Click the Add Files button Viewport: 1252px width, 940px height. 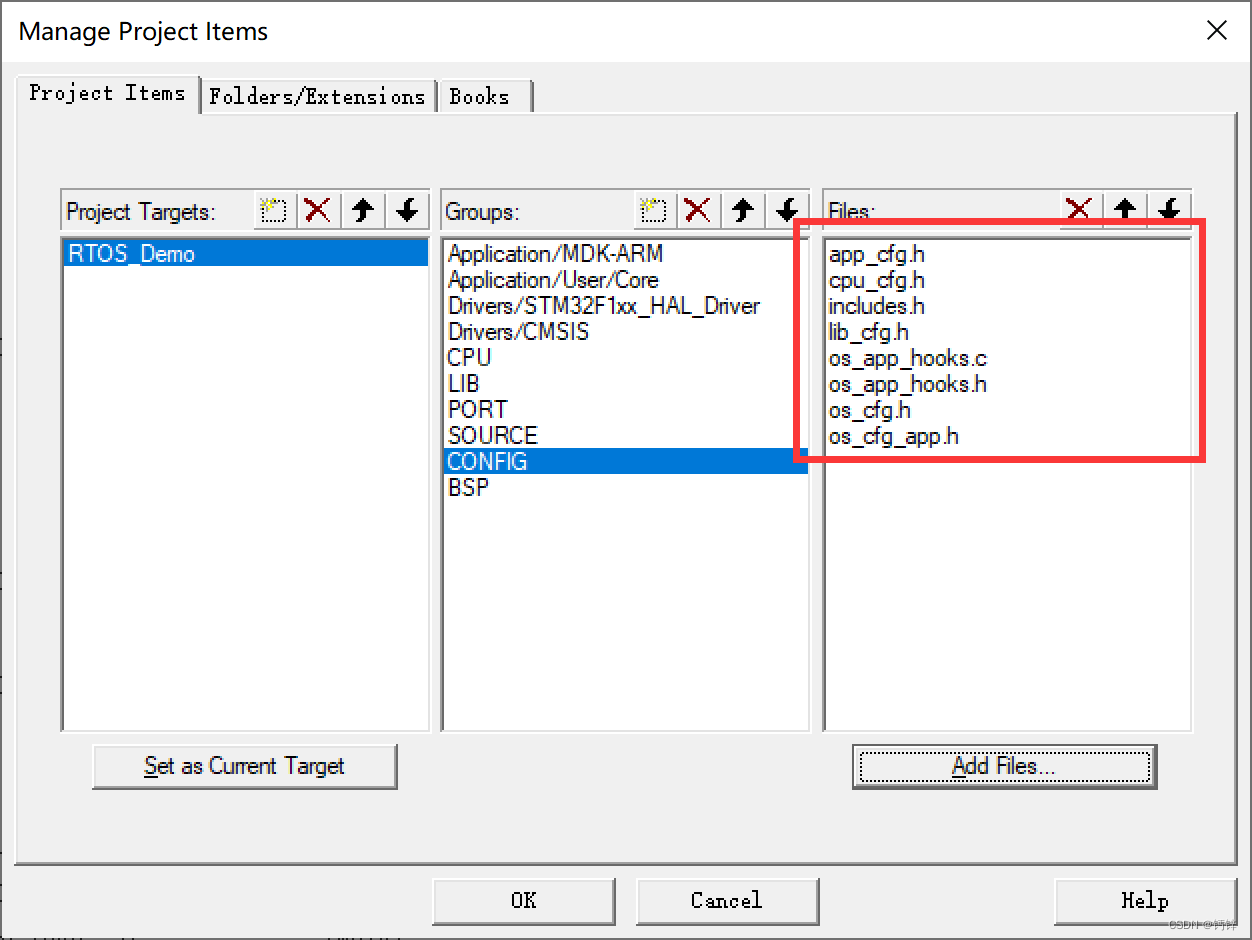1004,766
